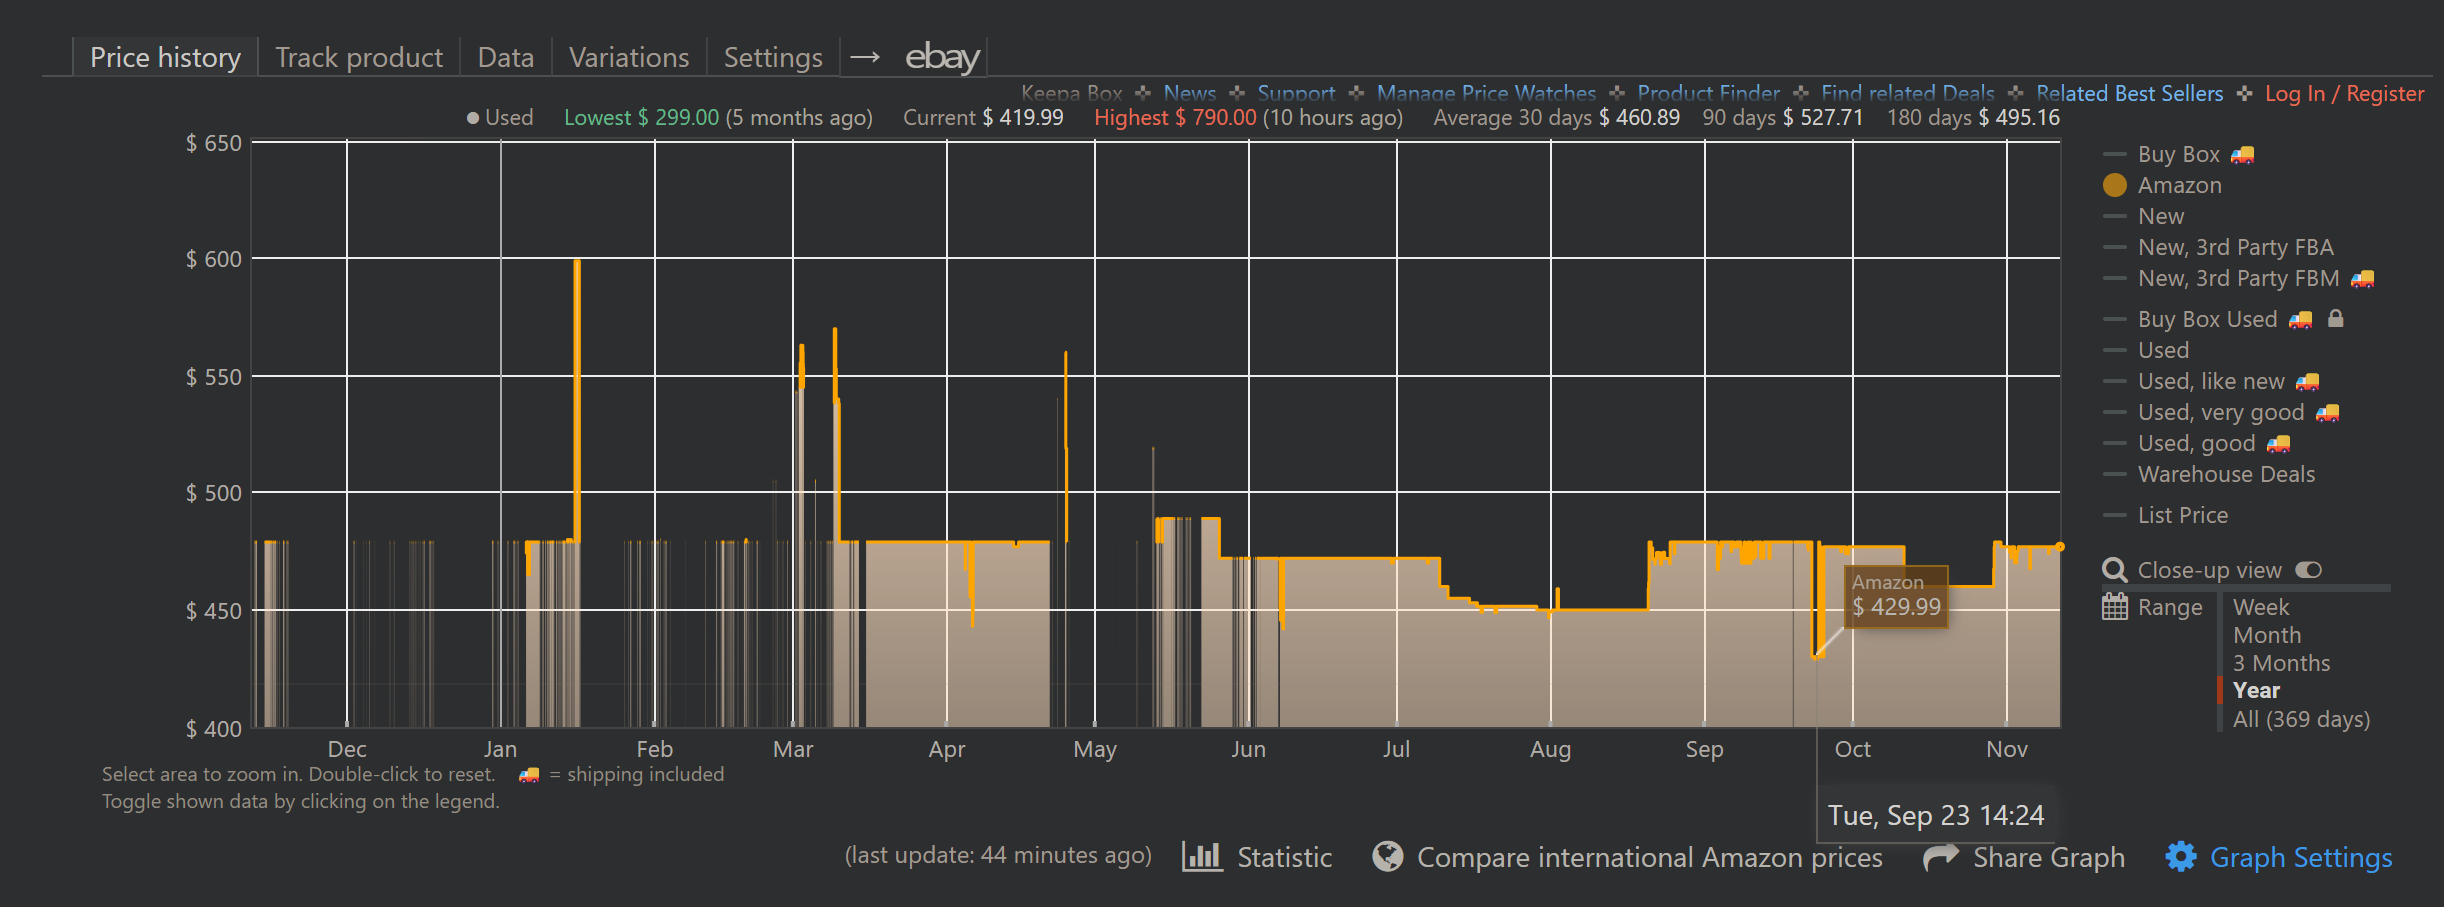Click the Range calendar icon

tap(2115, 607)
